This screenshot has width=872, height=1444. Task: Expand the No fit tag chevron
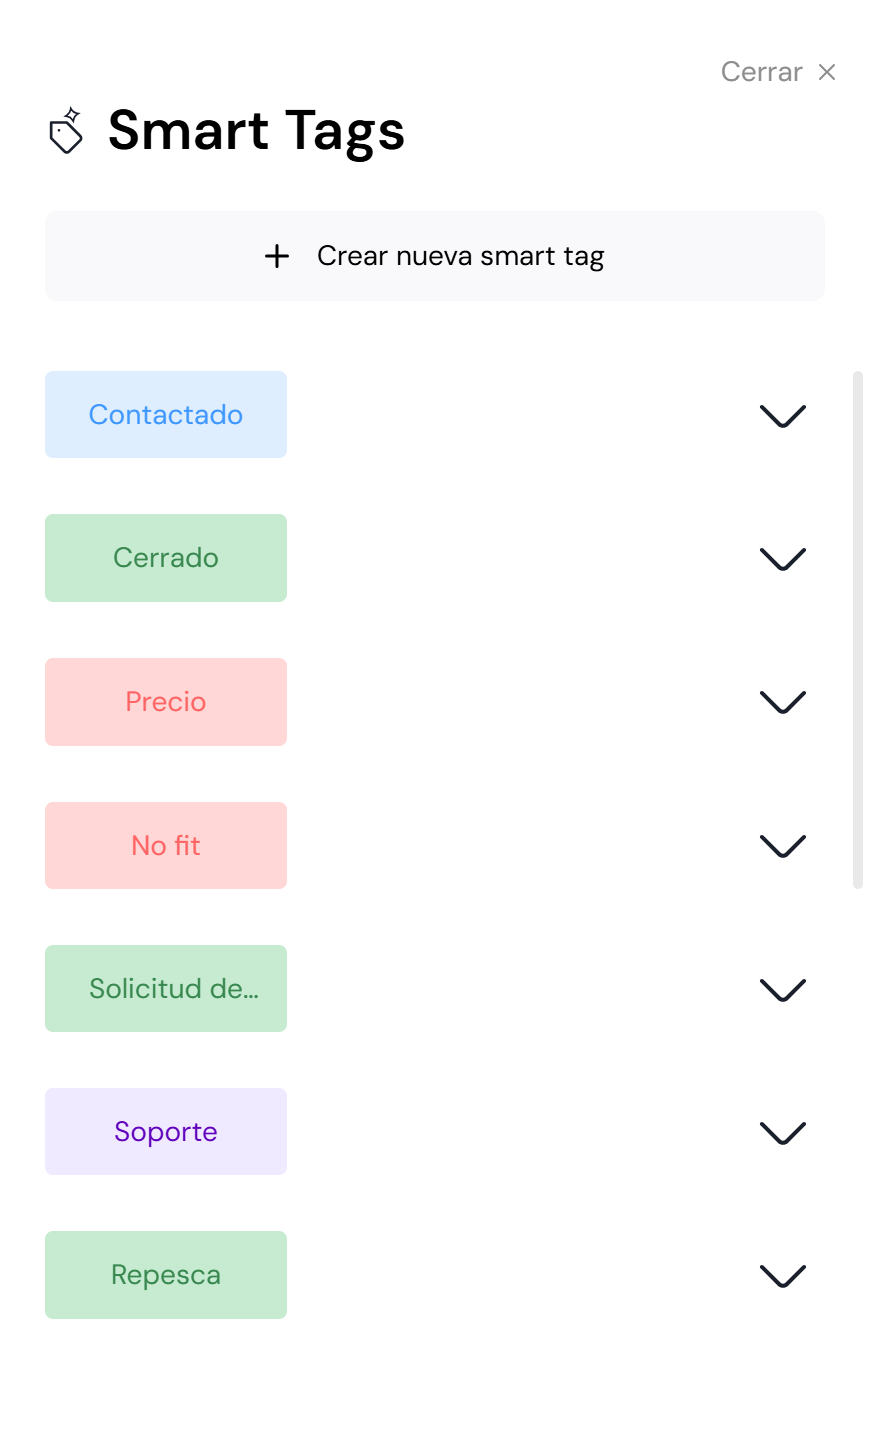click(782, 846)
